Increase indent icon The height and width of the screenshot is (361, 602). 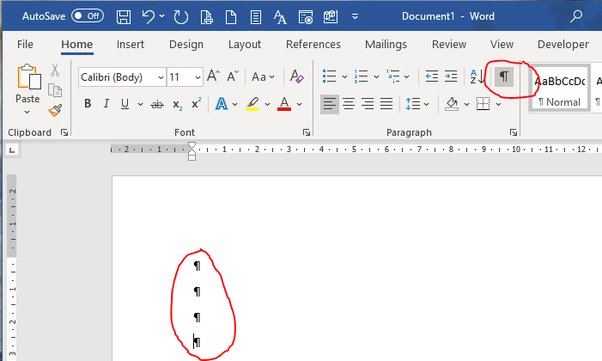[x=451, y=76]
